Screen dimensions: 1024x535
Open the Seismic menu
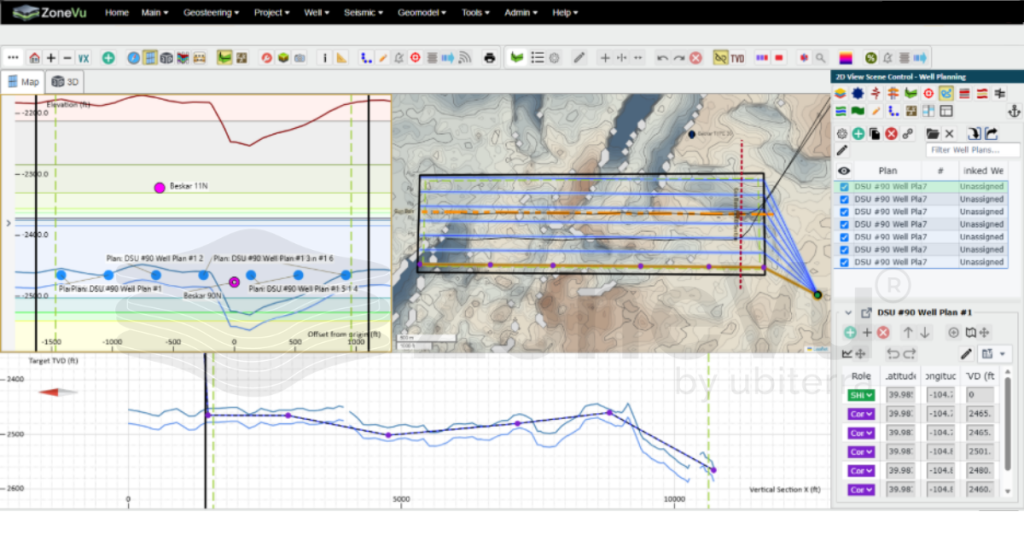click(363, 12)
